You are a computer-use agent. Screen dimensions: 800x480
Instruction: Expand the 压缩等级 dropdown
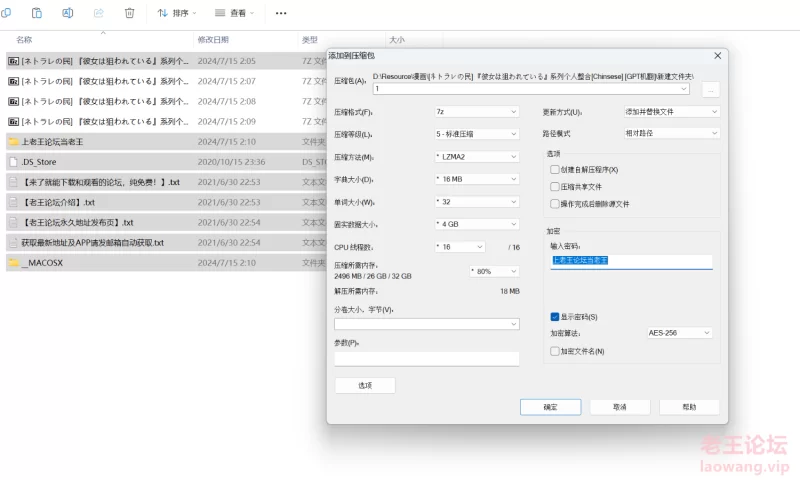477,134
